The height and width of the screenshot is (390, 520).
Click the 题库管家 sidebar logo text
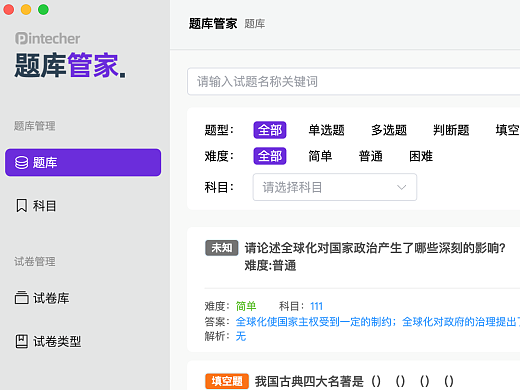click(70, 65)
